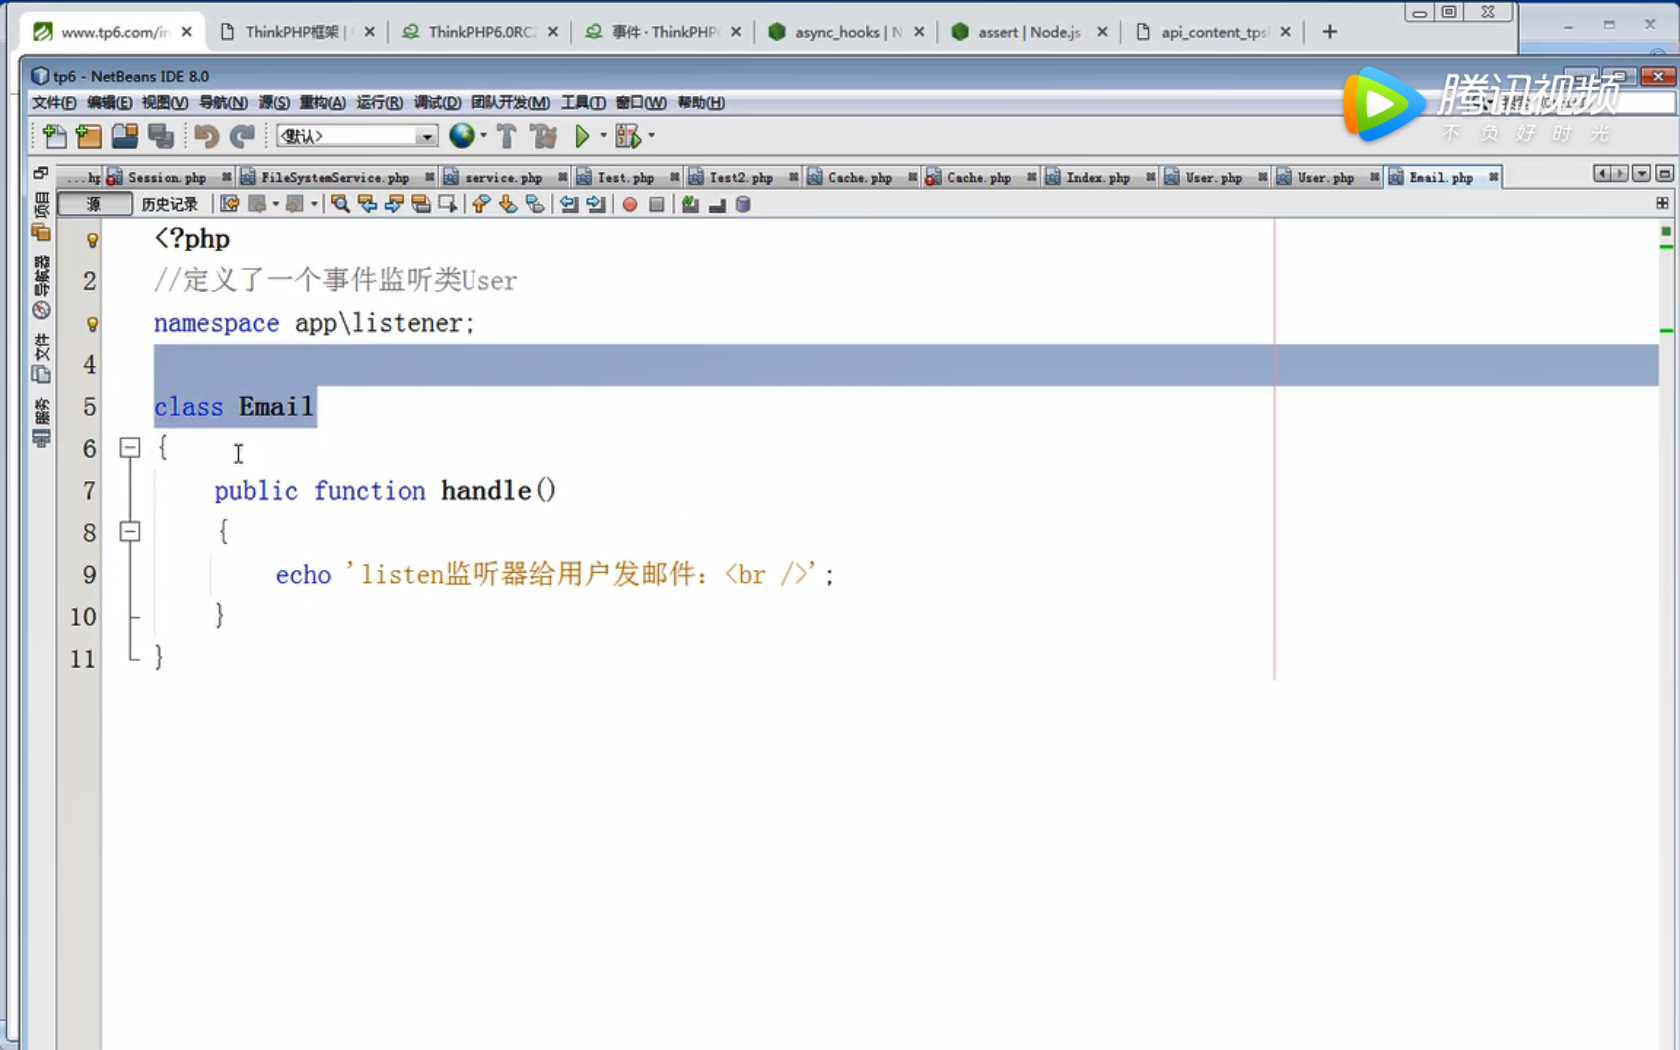Click the Clean and Build icon
The height and width of the screenshot is (1050, 1680).
pos(543,136)
